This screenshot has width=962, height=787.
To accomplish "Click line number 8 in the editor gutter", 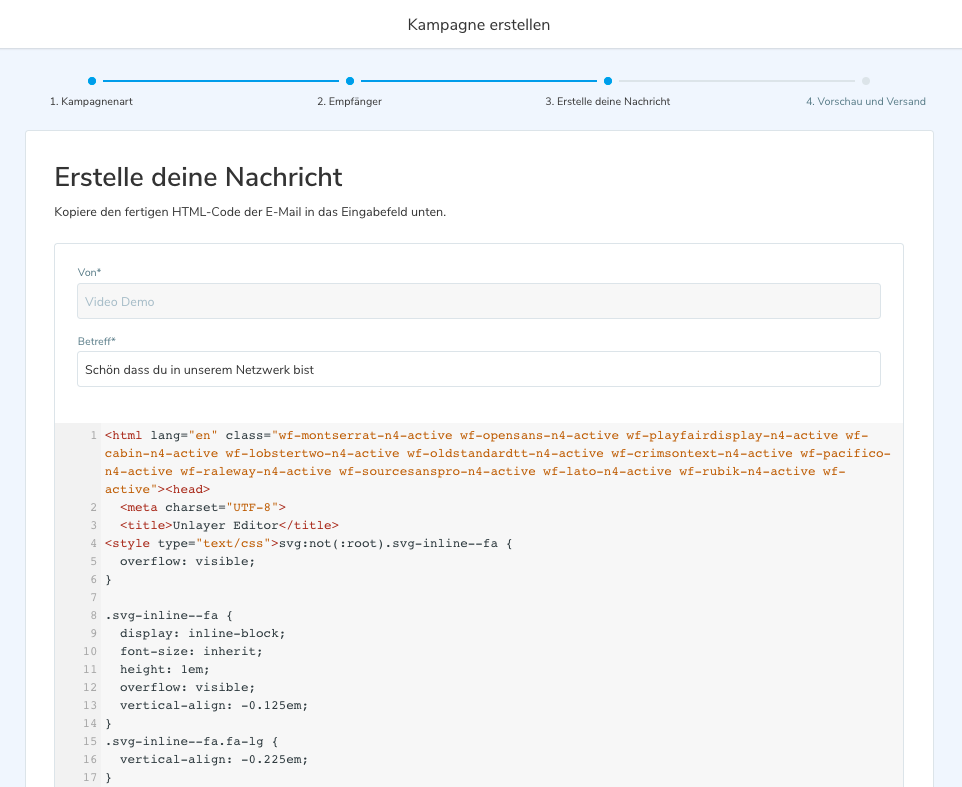I will tap(93, 615).
